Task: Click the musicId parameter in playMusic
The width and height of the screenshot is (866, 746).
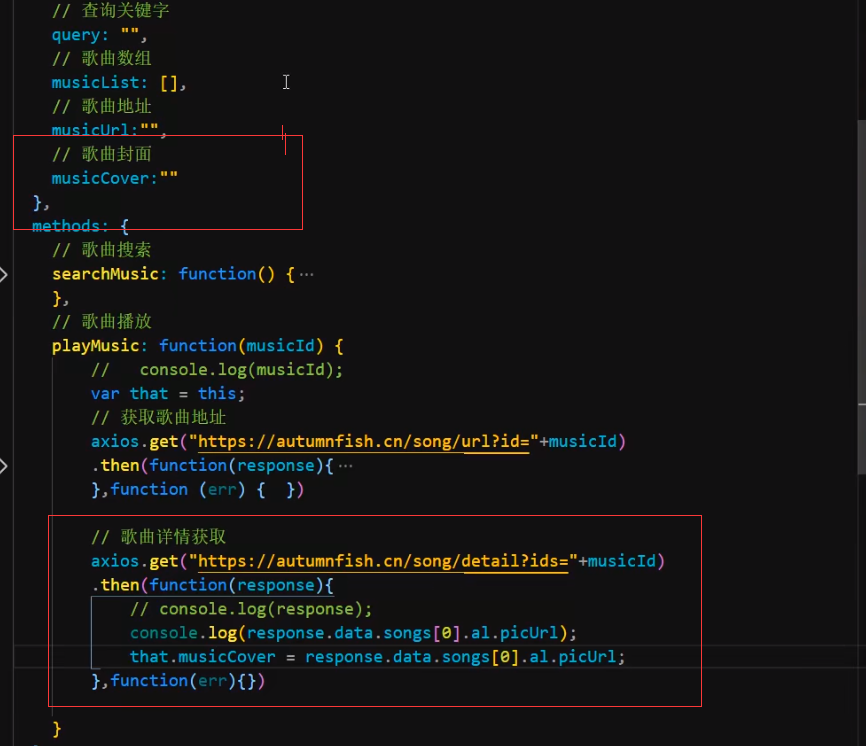Action: coord(280,346)
